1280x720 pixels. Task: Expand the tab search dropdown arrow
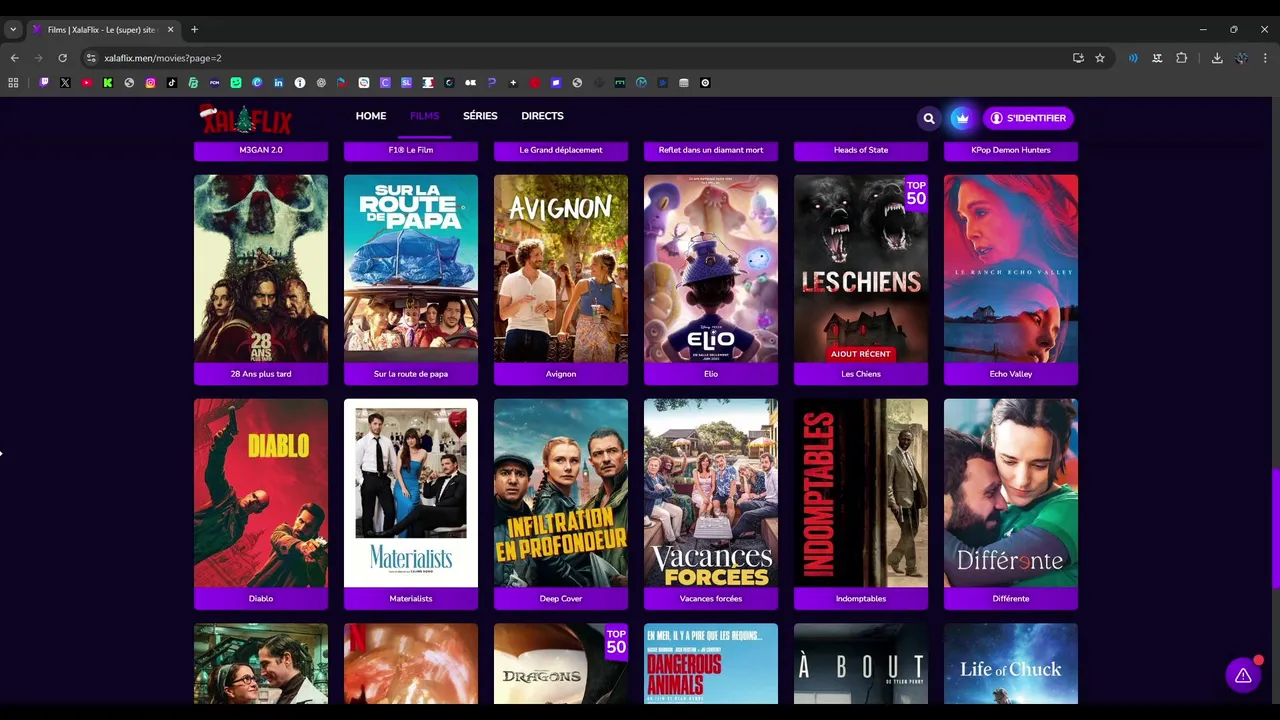click(x=13, y=29)
